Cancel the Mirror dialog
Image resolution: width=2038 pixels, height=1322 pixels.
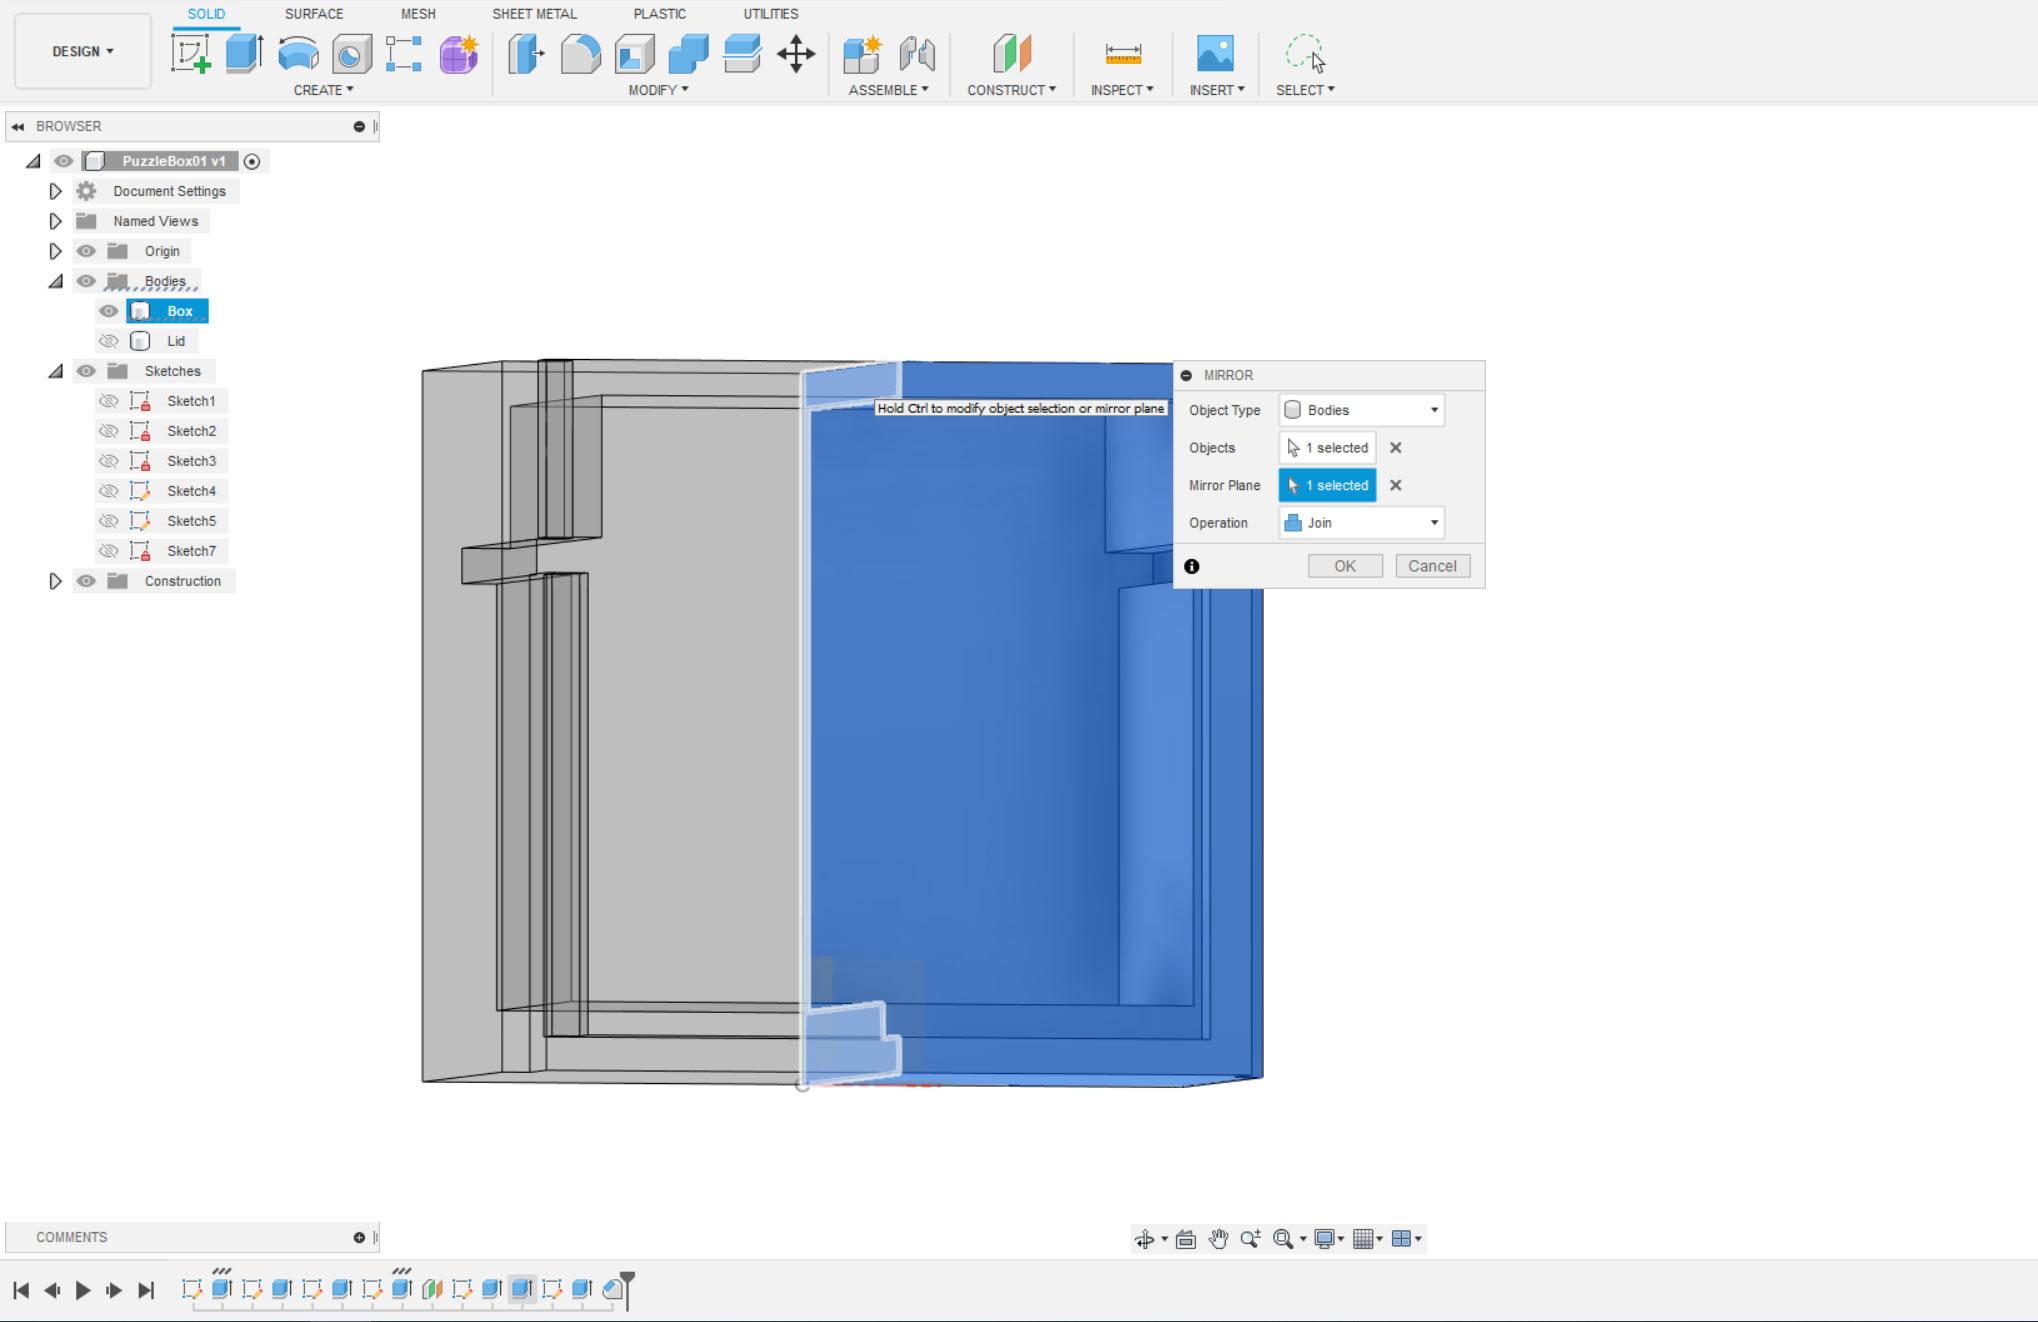click(x=1432, y=566)
